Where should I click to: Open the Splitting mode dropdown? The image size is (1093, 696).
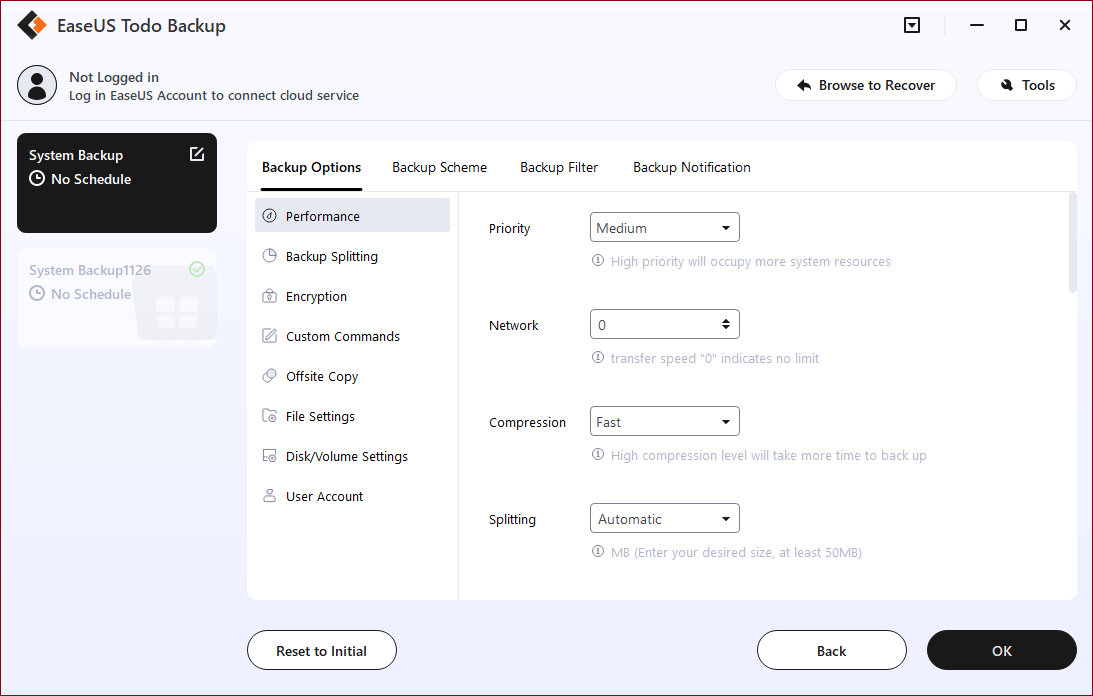[664, 518]
